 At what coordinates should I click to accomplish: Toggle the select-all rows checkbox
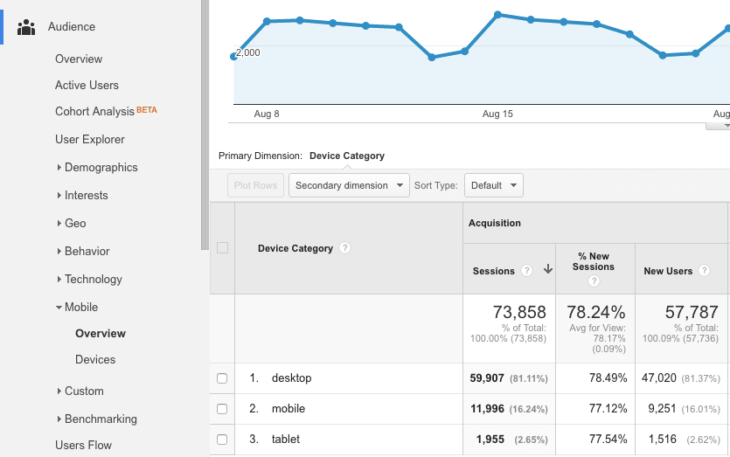coord(223,248)
